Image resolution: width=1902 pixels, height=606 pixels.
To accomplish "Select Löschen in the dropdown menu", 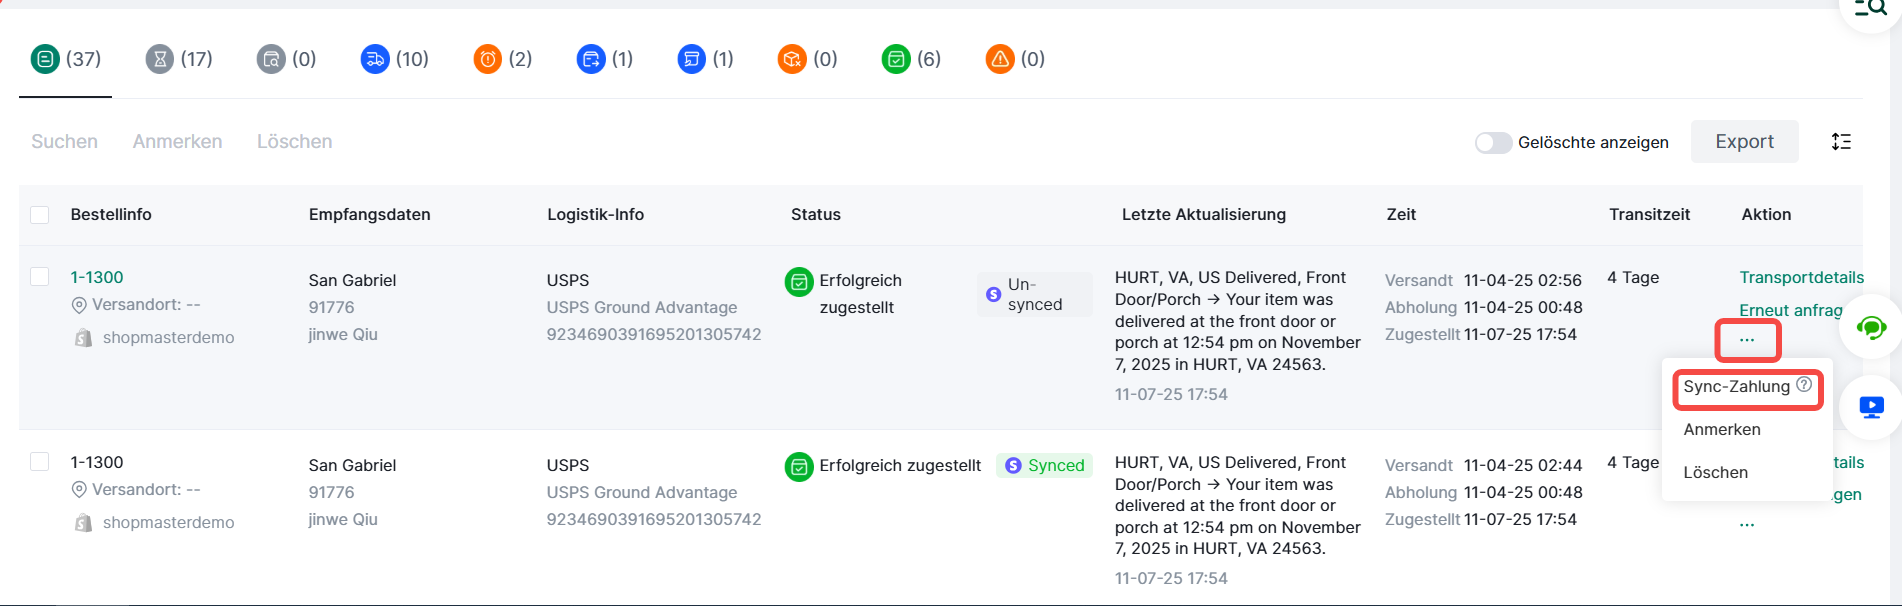I will tap(1716, 473).
